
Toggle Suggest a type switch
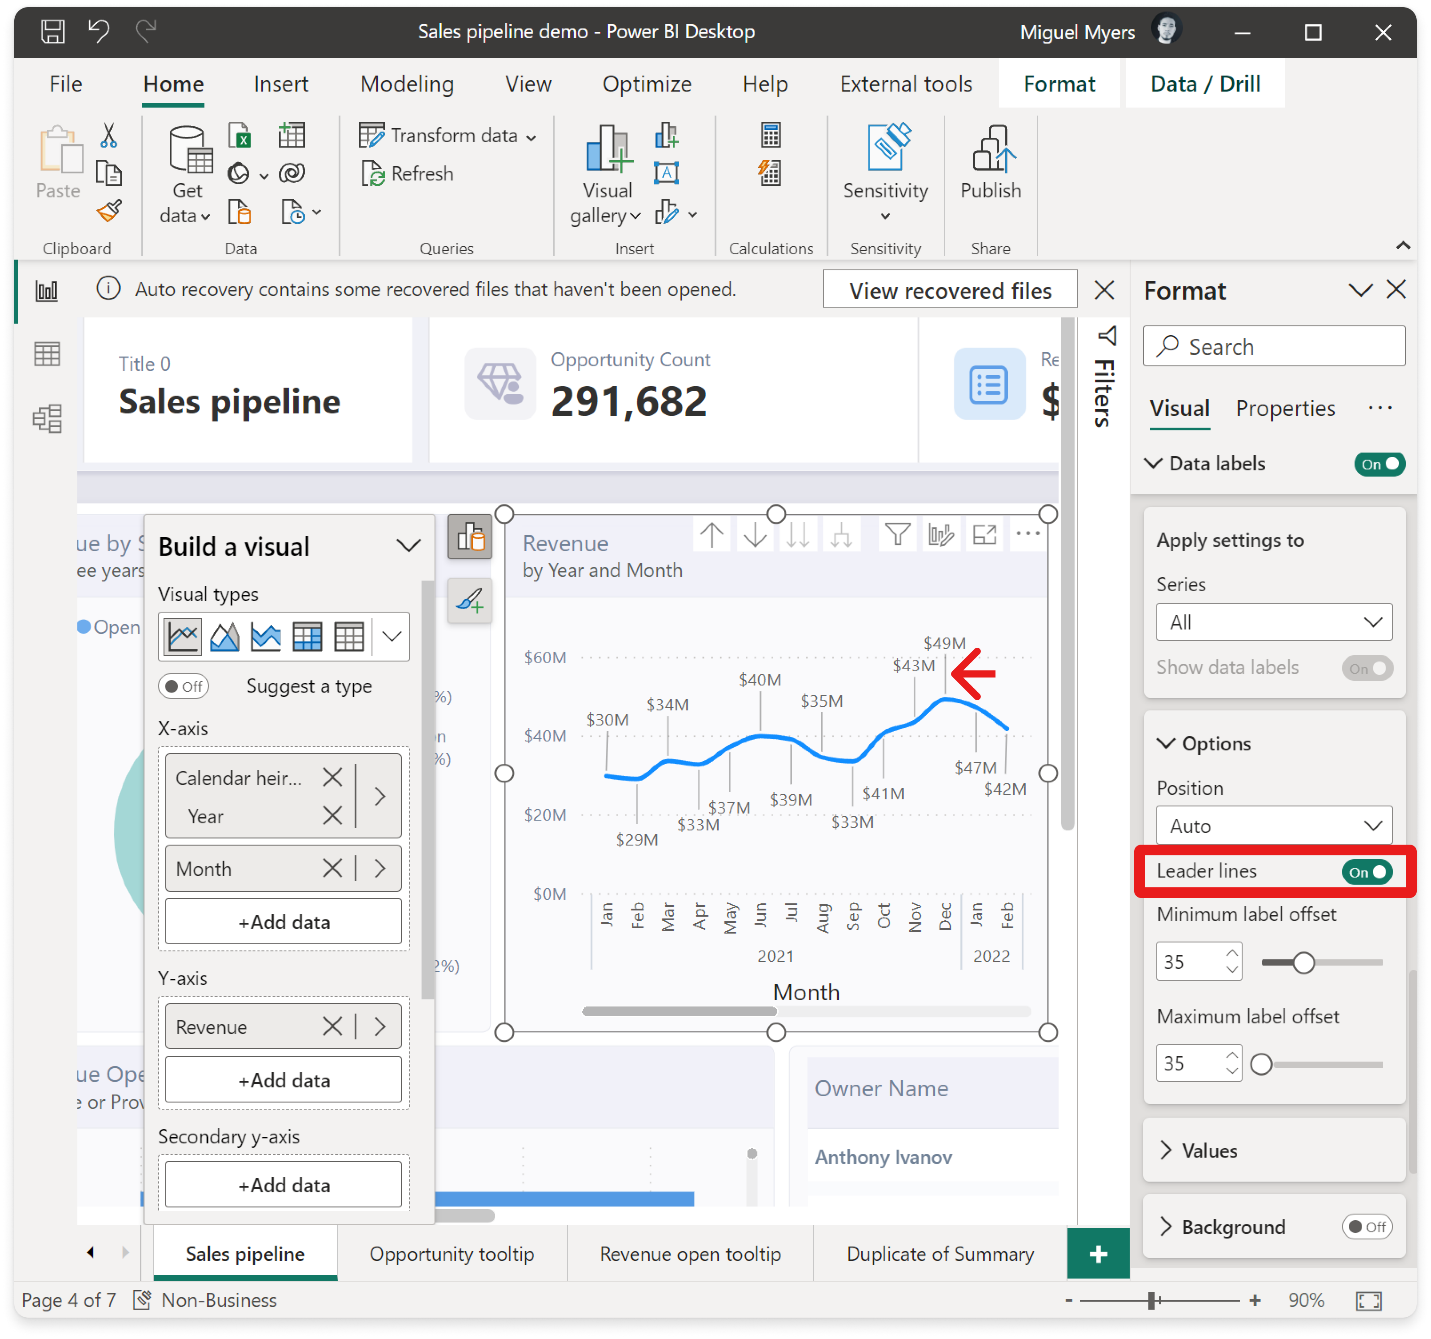(x=184, y=687)
